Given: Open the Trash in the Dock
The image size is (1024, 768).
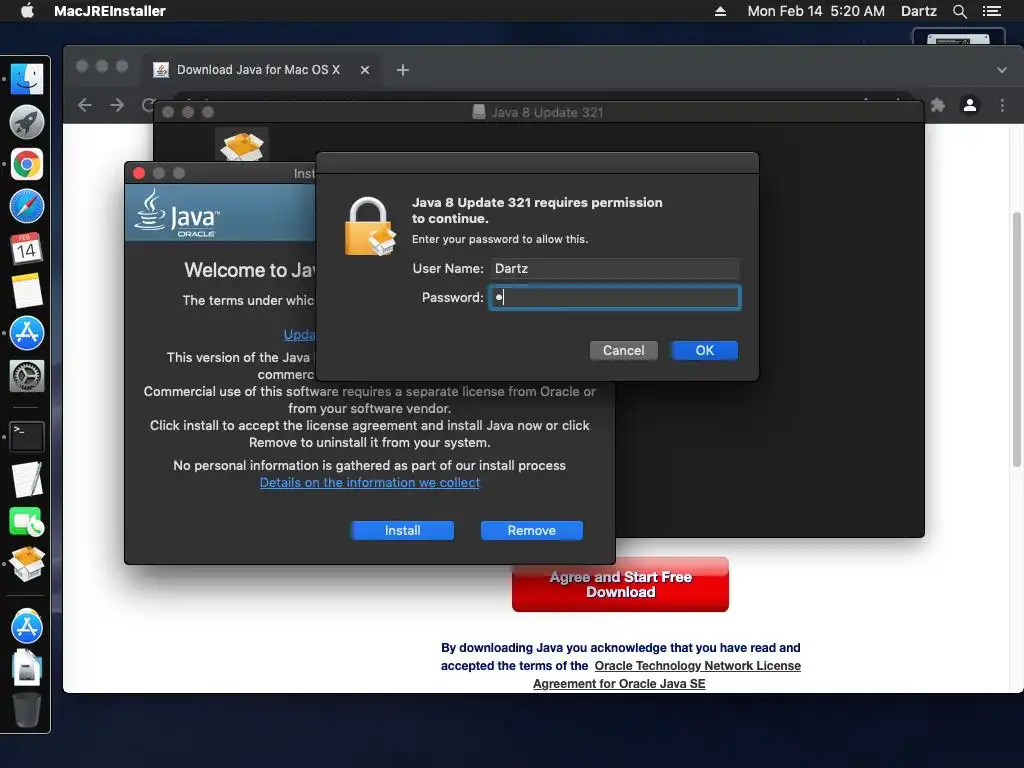Looking at the screenshot, I should pos(27,709).
